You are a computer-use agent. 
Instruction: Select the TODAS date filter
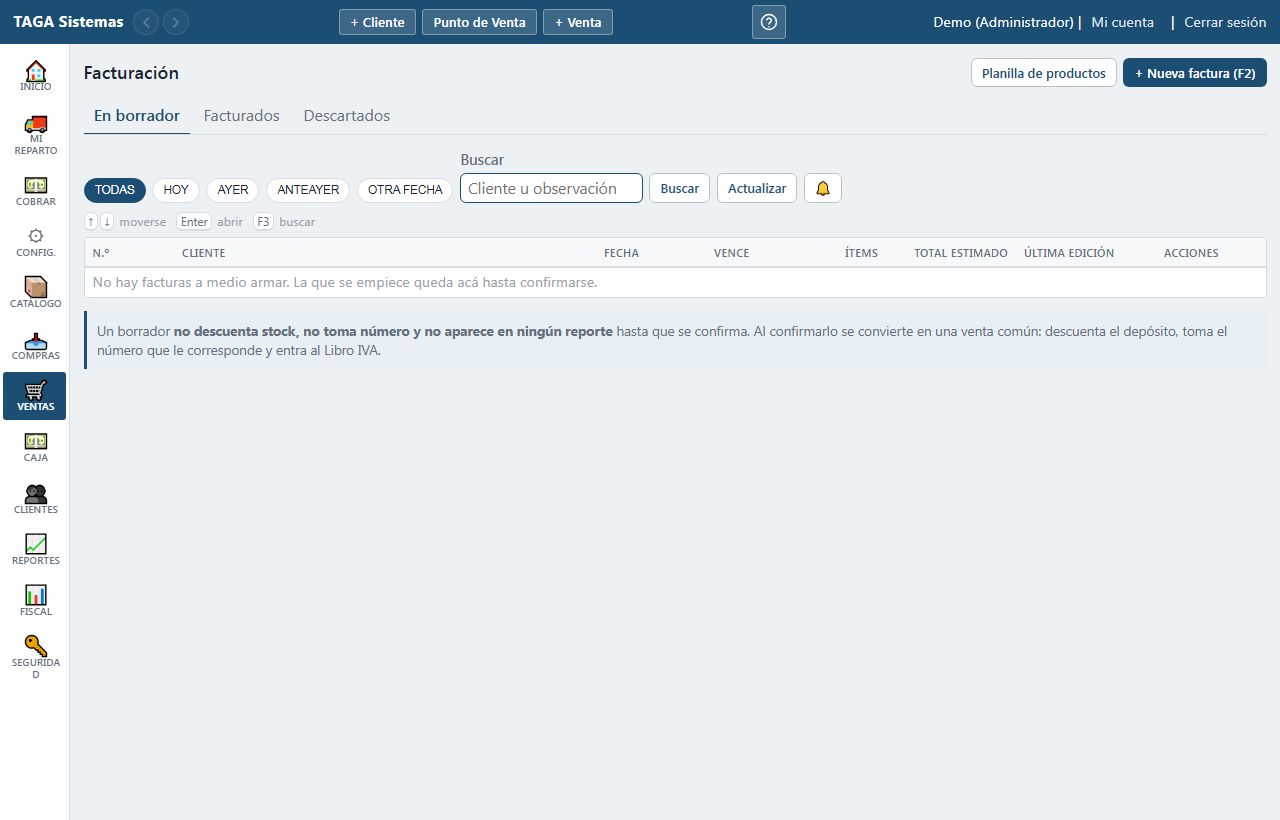pyautogui.click(x=115, y=190)
